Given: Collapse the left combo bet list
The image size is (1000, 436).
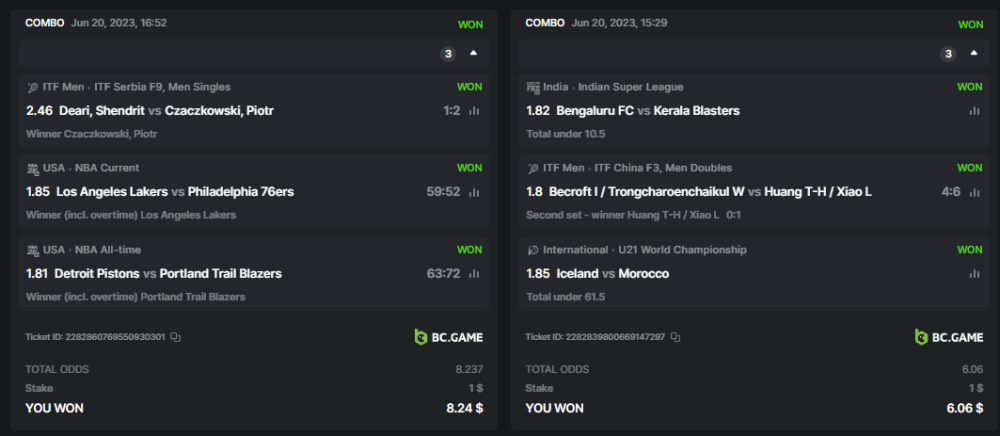Looking at the screenshot, I should (x=473, y=53).
